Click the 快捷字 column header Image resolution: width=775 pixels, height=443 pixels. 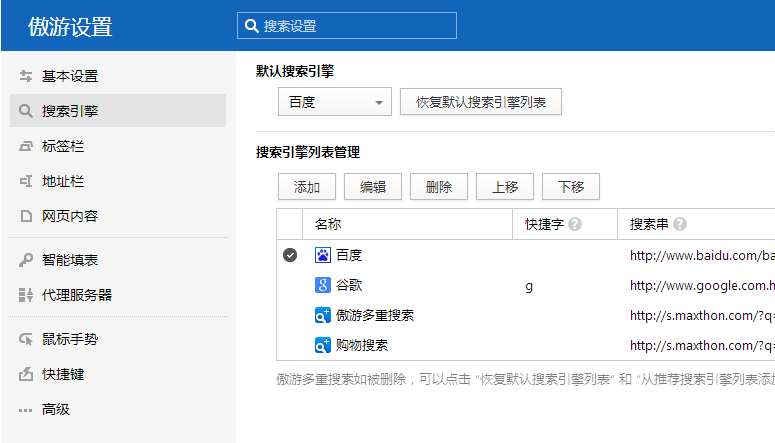click(x=544, y=224)
